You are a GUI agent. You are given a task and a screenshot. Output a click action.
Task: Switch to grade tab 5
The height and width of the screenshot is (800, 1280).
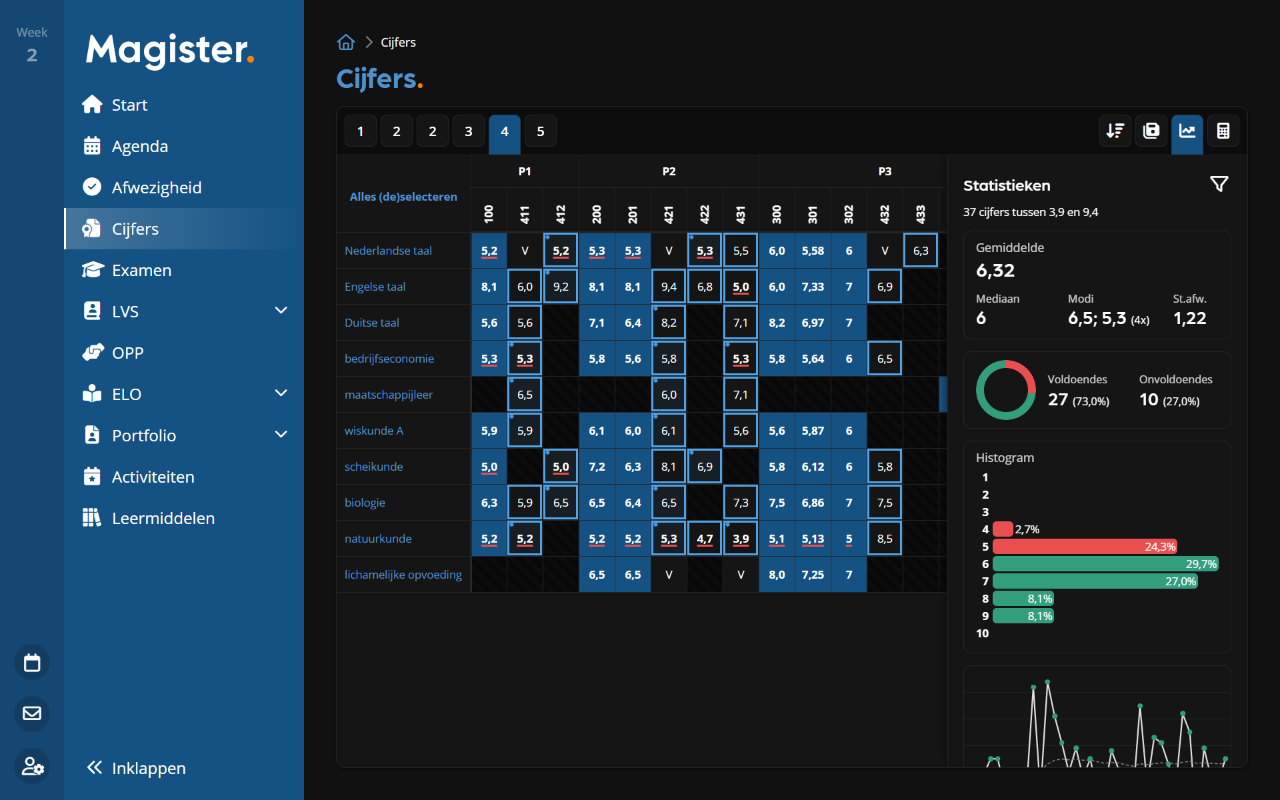coord(540,131)
